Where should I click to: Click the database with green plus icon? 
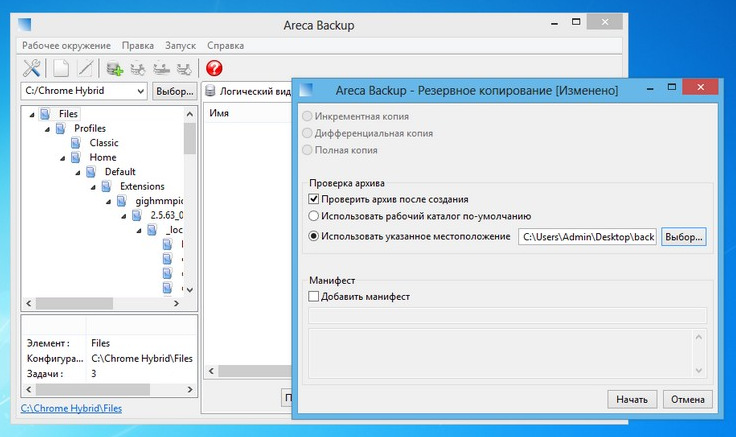point(114,68)
